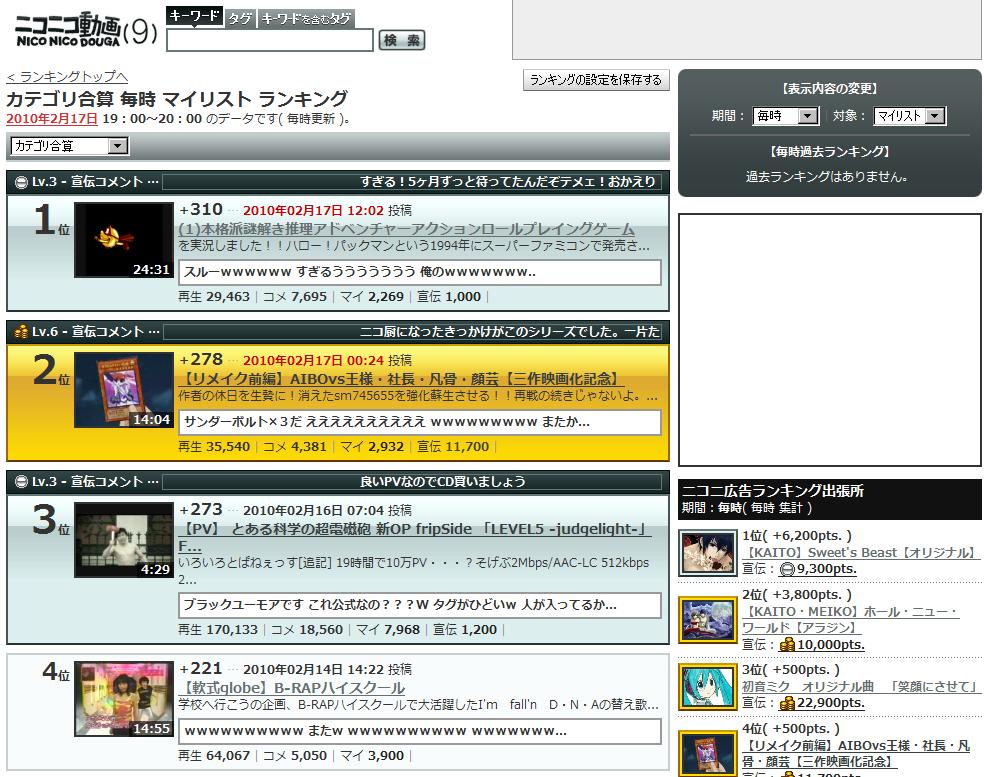This screenshot has height=777, width=984.
Task: Click the rank 3 stat マイ 7,968
Action: point(388,630)
